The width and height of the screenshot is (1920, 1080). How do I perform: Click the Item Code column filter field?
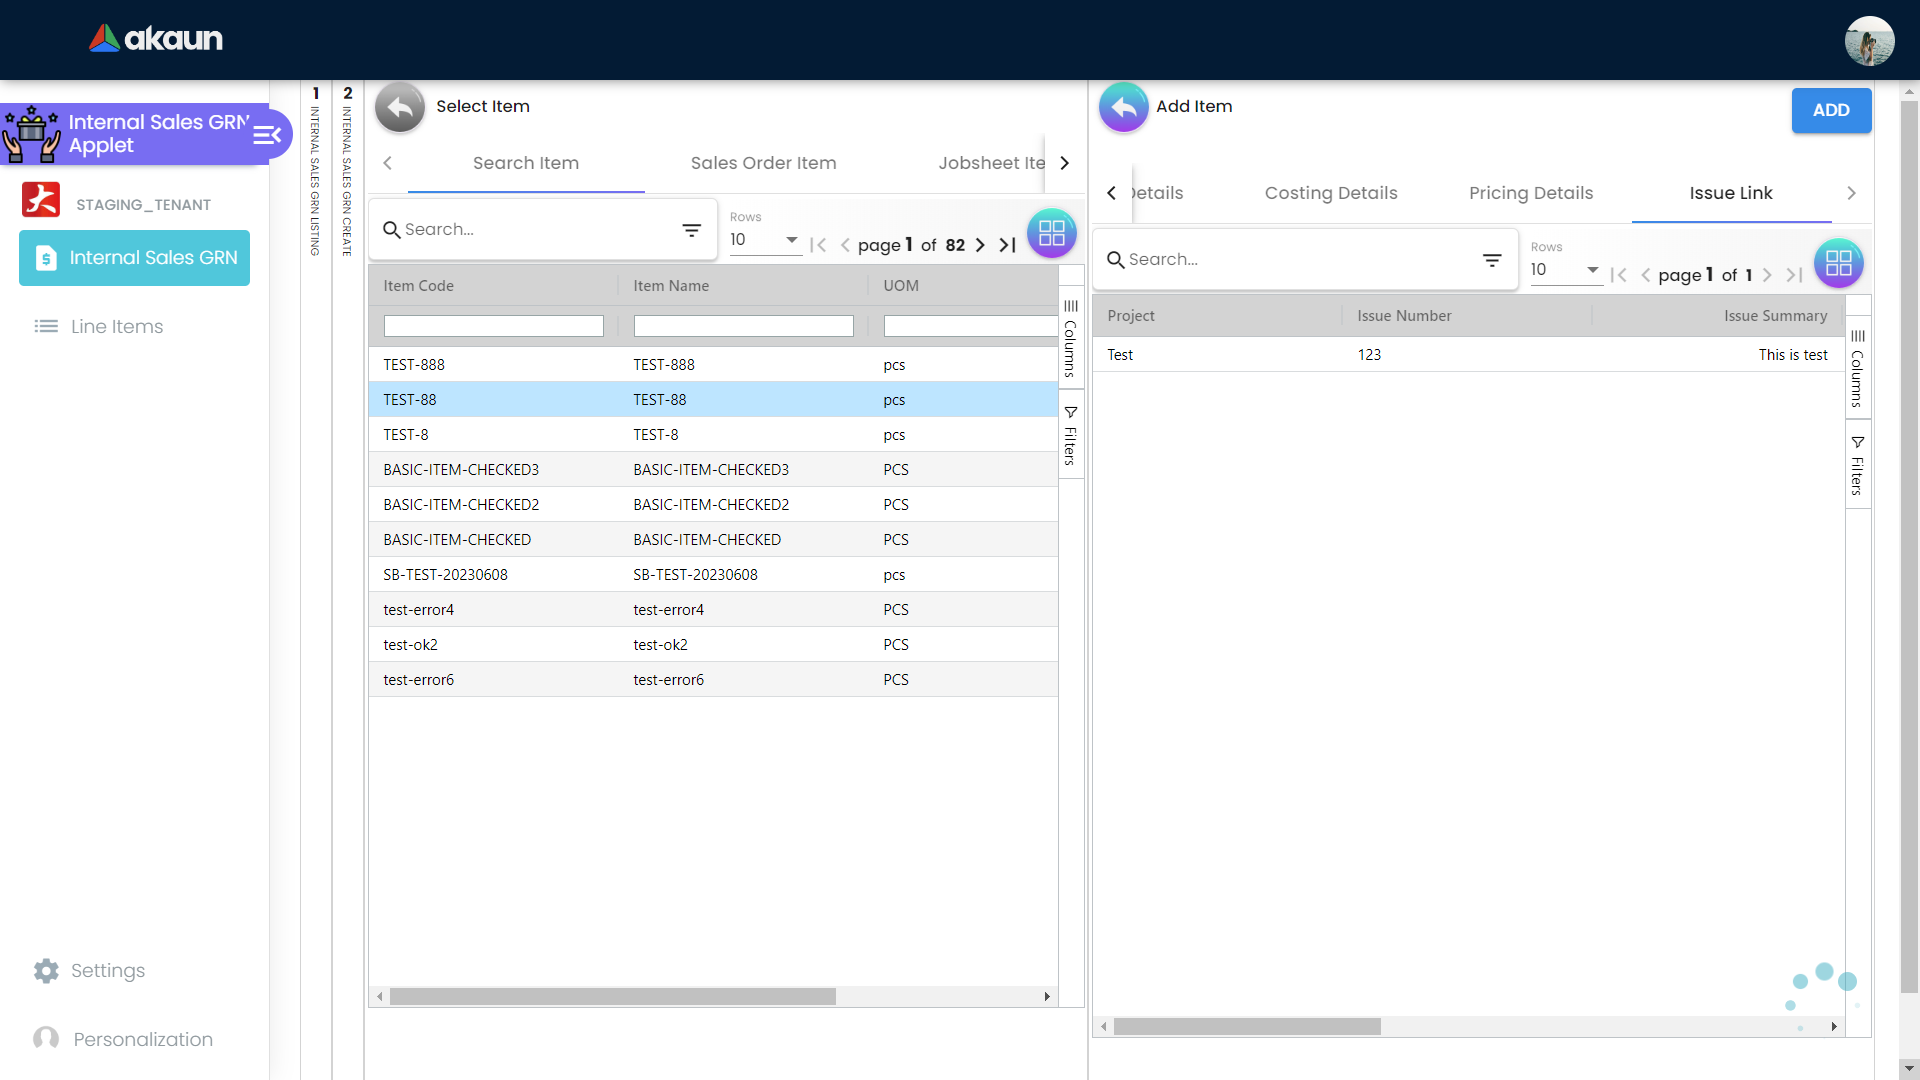coord(493,326)
